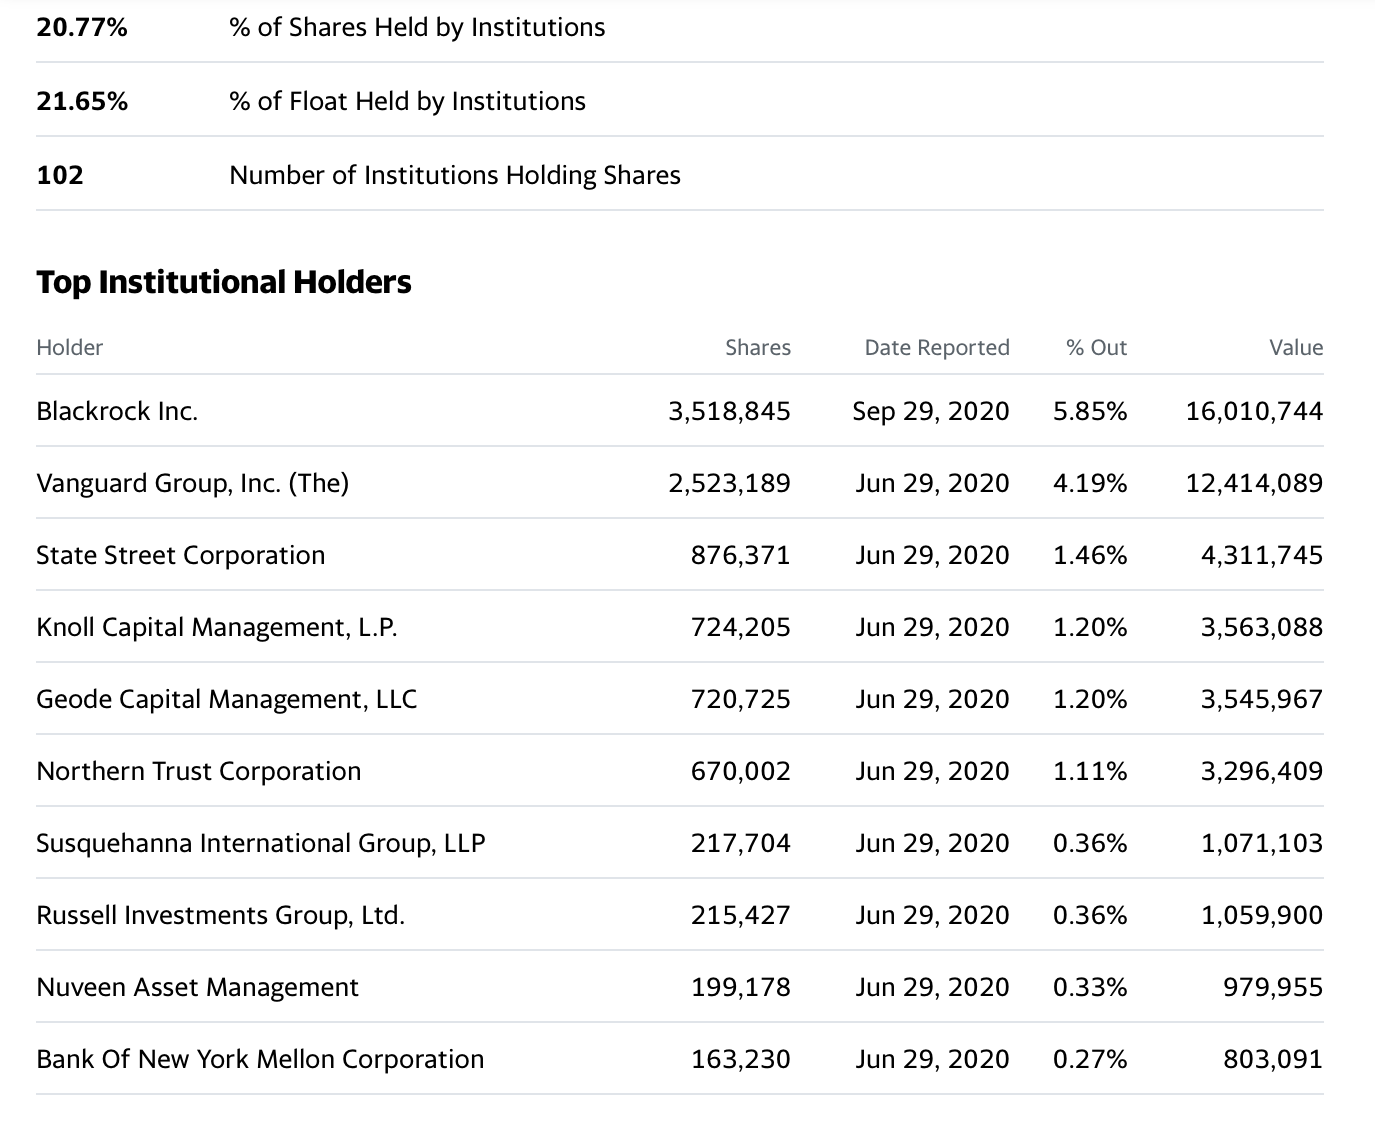
Task: Click Susquehanna International Group, LLP
Action: (x=261, y=843)
